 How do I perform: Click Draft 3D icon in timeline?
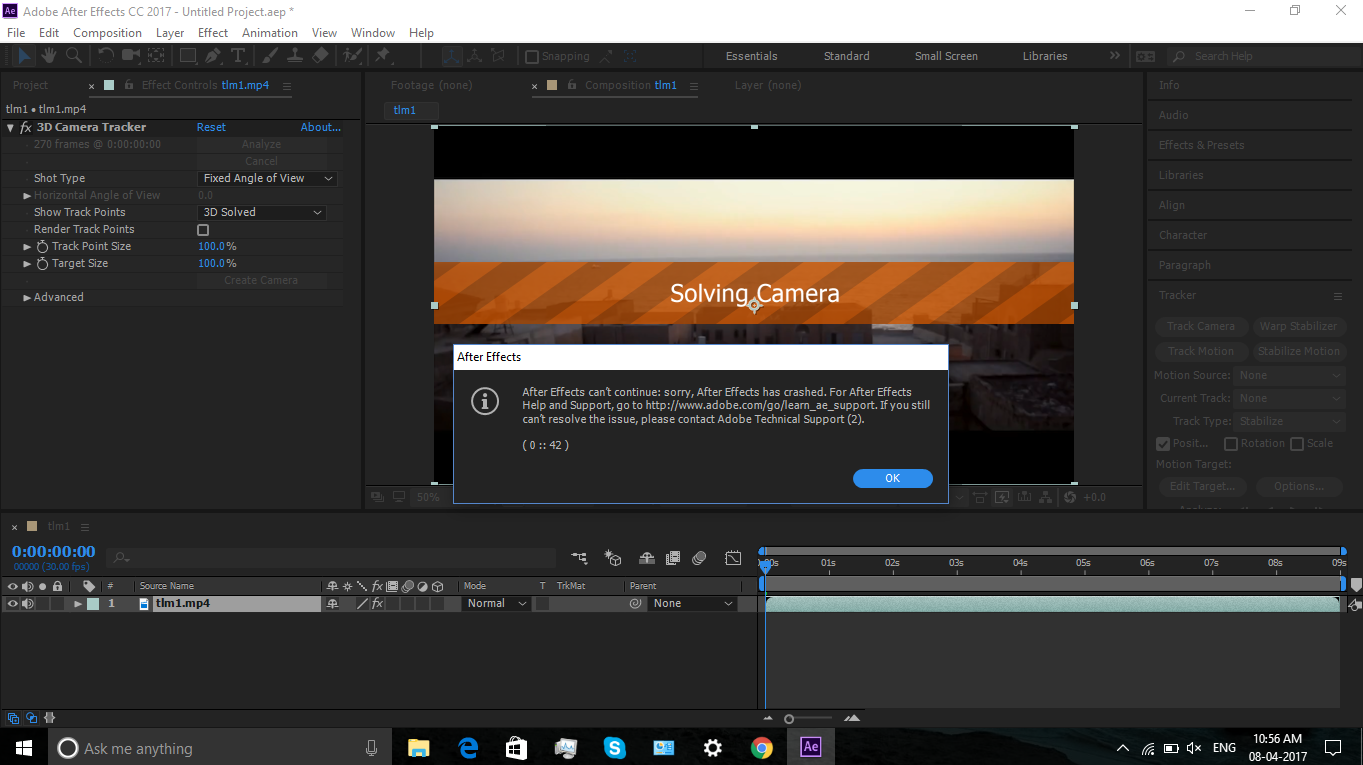(x=614, y=558)
